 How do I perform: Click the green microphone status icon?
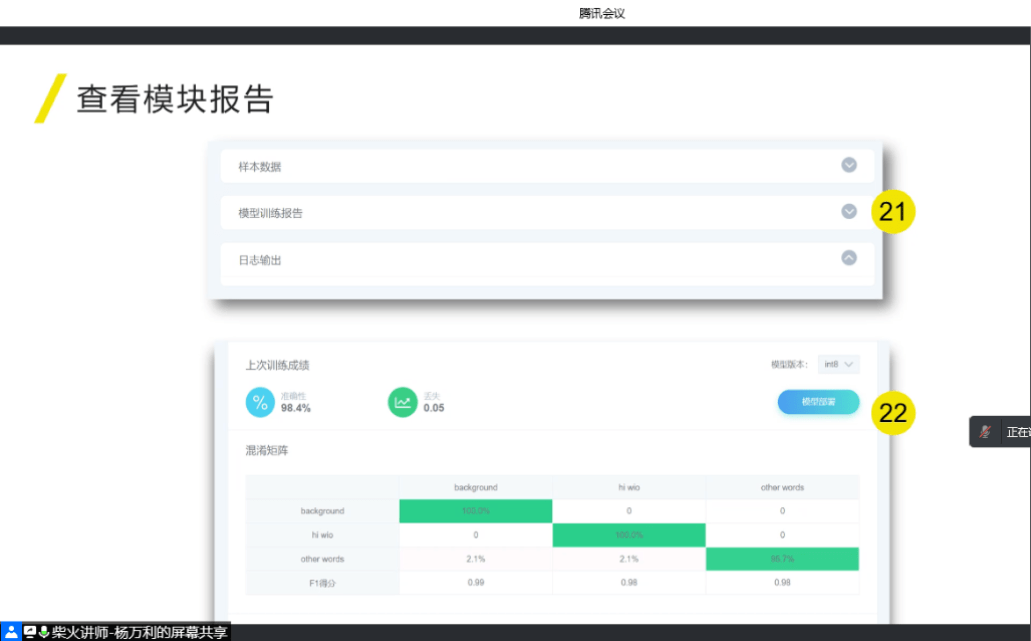click(44, 632)
